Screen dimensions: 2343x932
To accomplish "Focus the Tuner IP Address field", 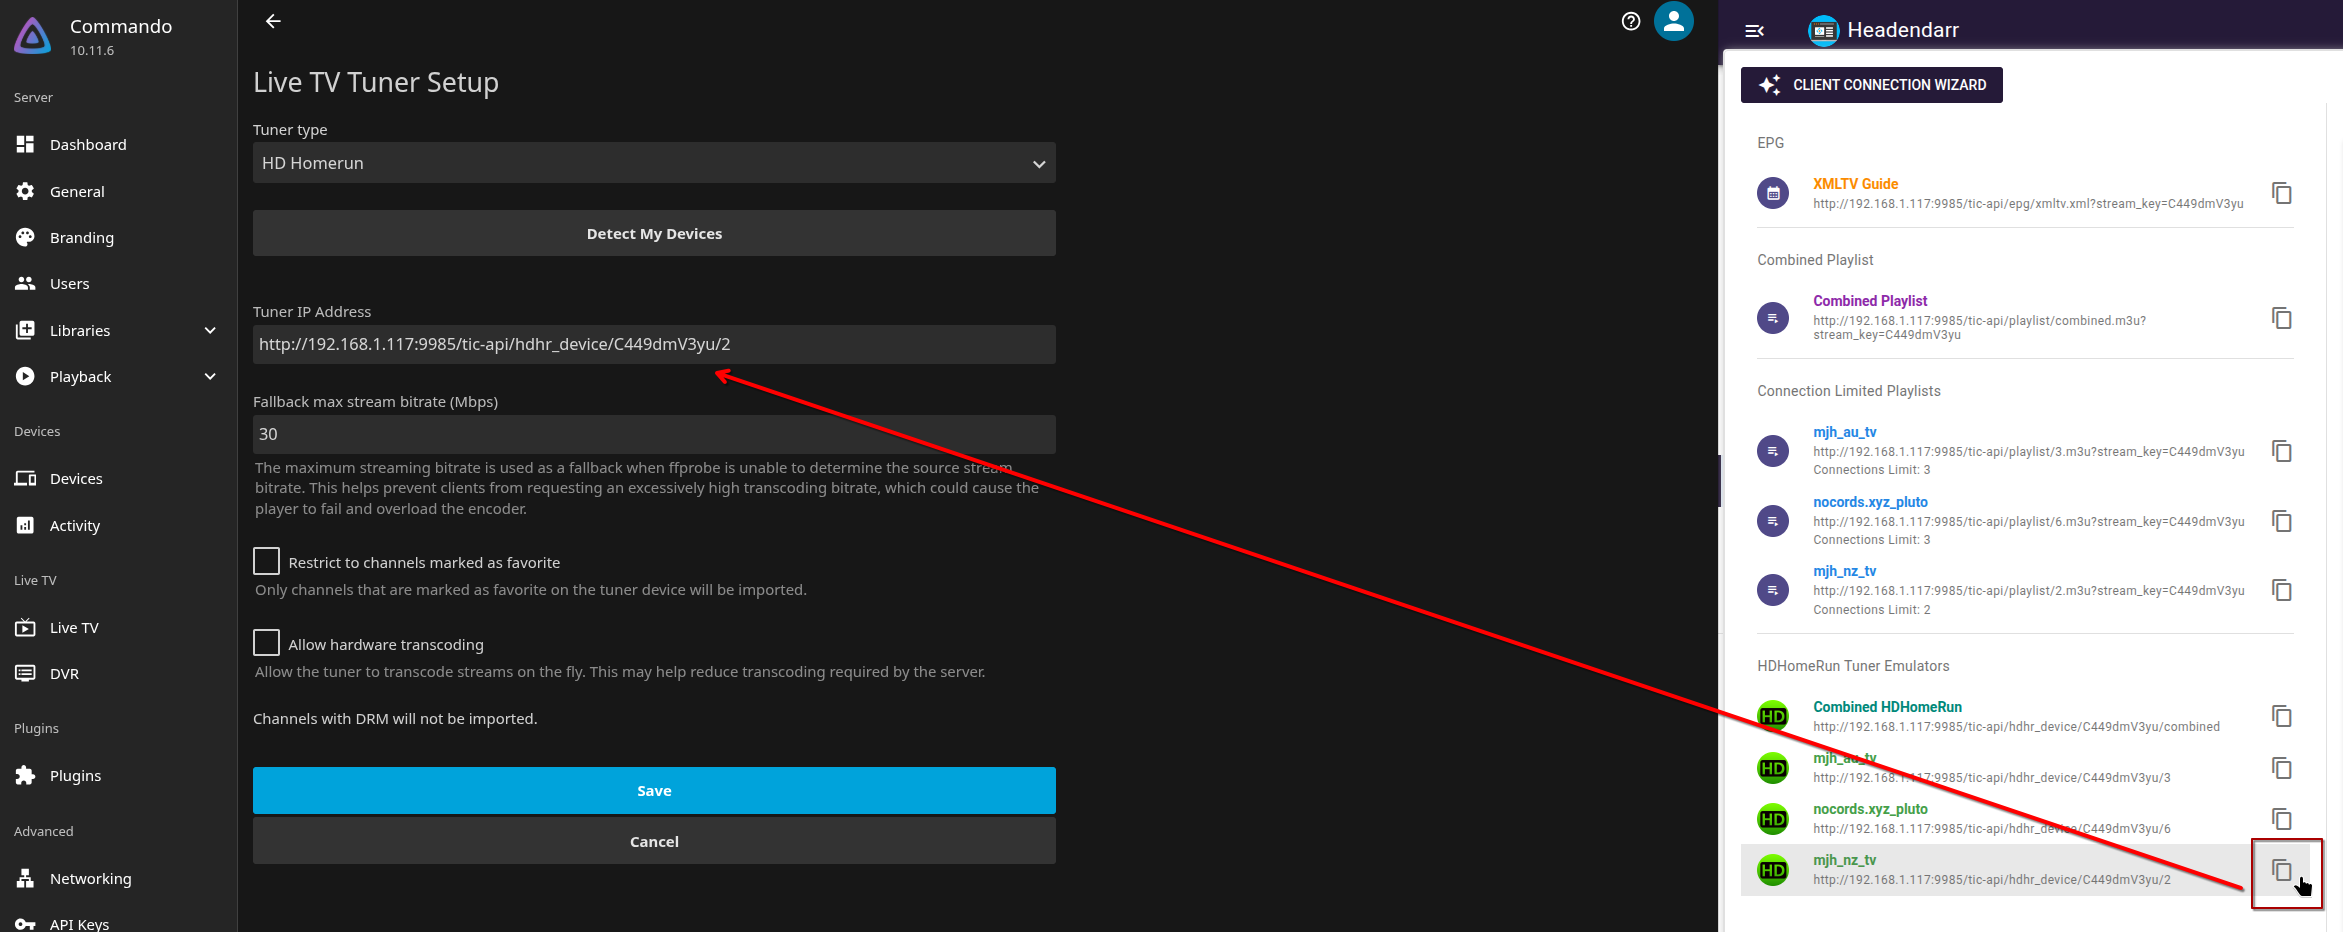I will click(654, 344).
